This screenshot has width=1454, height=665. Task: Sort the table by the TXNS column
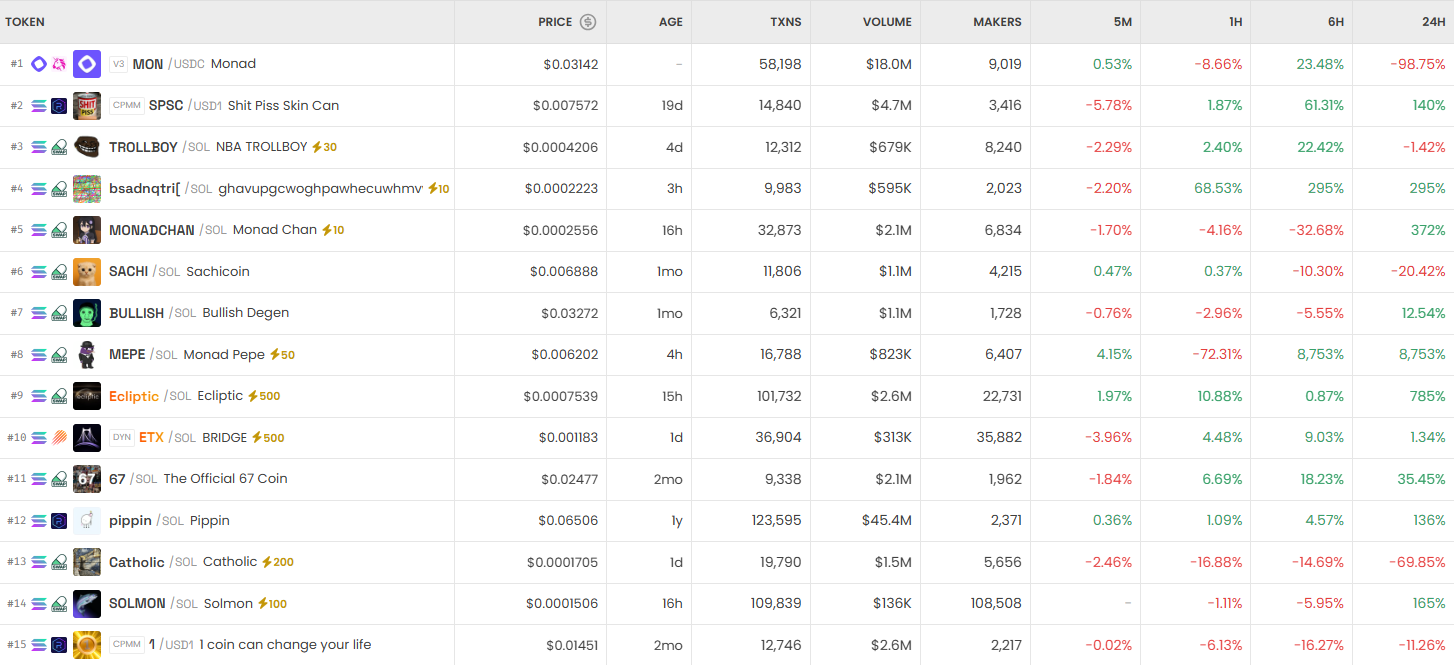point(785,22)
